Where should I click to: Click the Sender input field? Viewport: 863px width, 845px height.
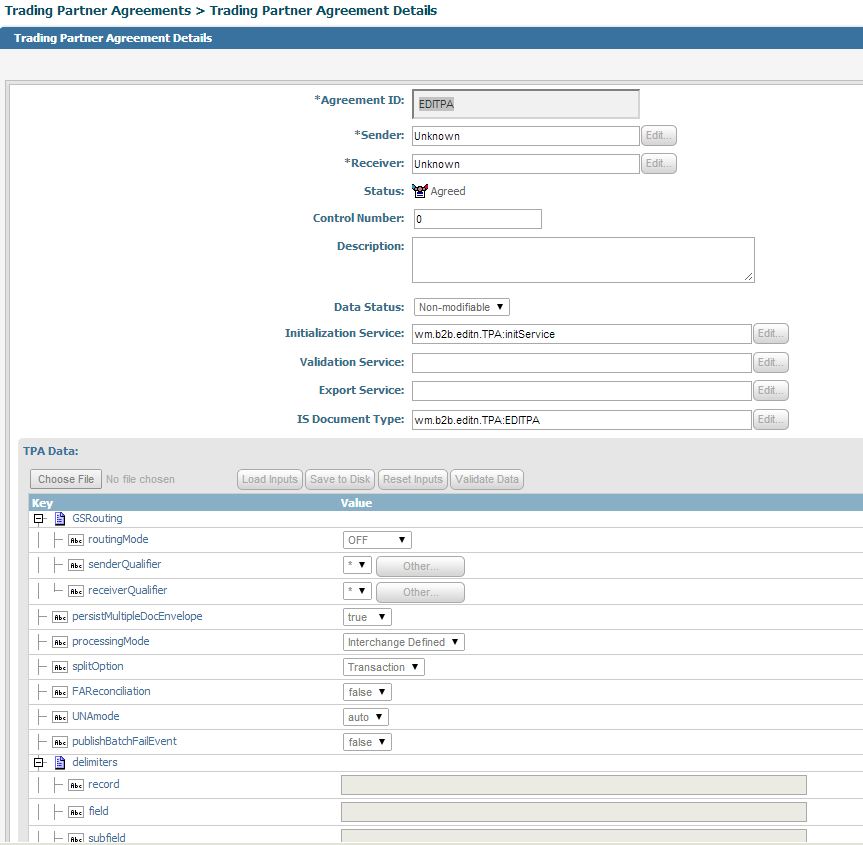tap(526, 136)
